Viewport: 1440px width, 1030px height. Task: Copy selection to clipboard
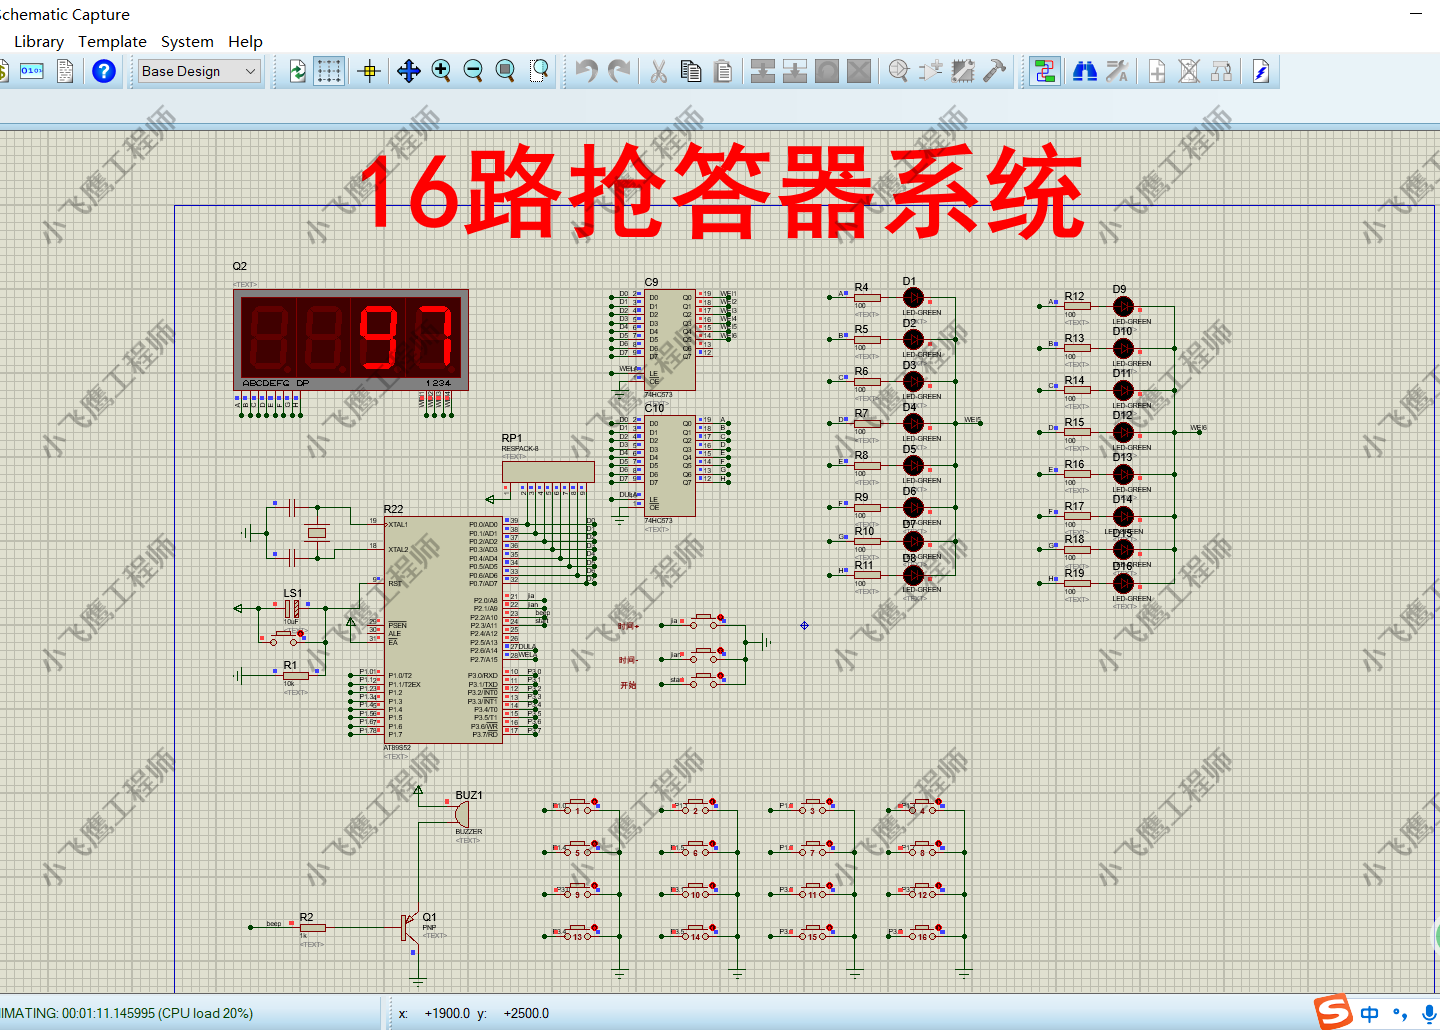click(x=690, y=71)
